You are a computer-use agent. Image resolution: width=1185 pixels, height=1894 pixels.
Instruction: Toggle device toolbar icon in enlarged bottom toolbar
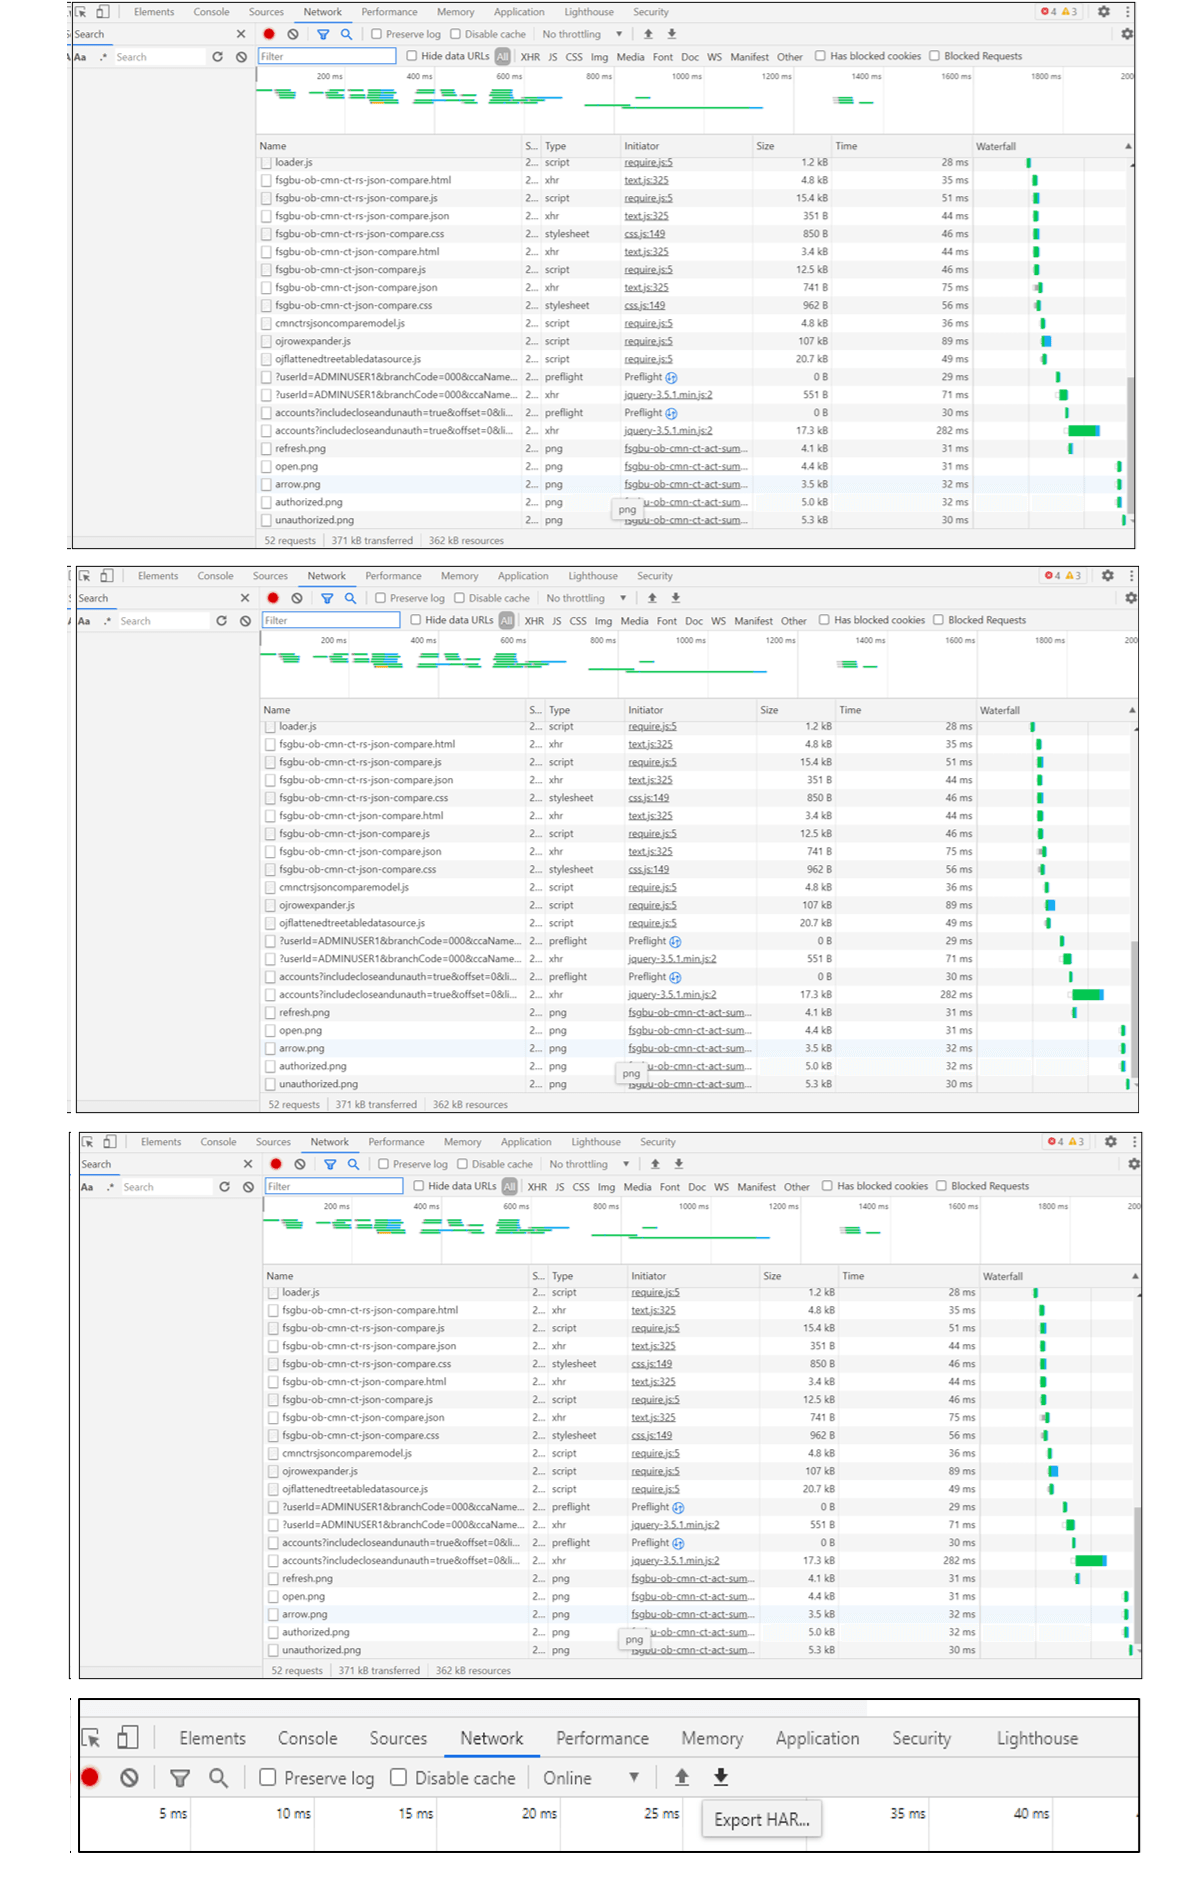pos(128,1738)
